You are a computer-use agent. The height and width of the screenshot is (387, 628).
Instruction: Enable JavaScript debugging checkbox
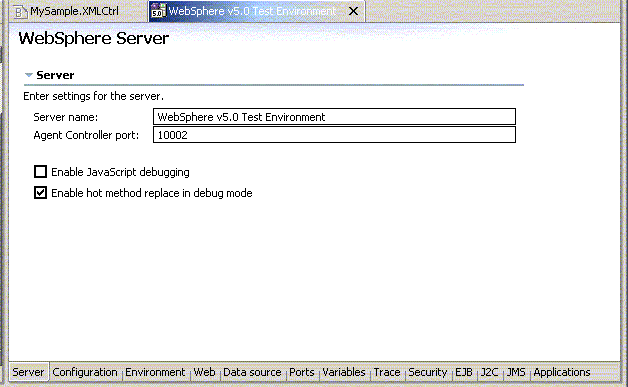[x=40, y=171]
